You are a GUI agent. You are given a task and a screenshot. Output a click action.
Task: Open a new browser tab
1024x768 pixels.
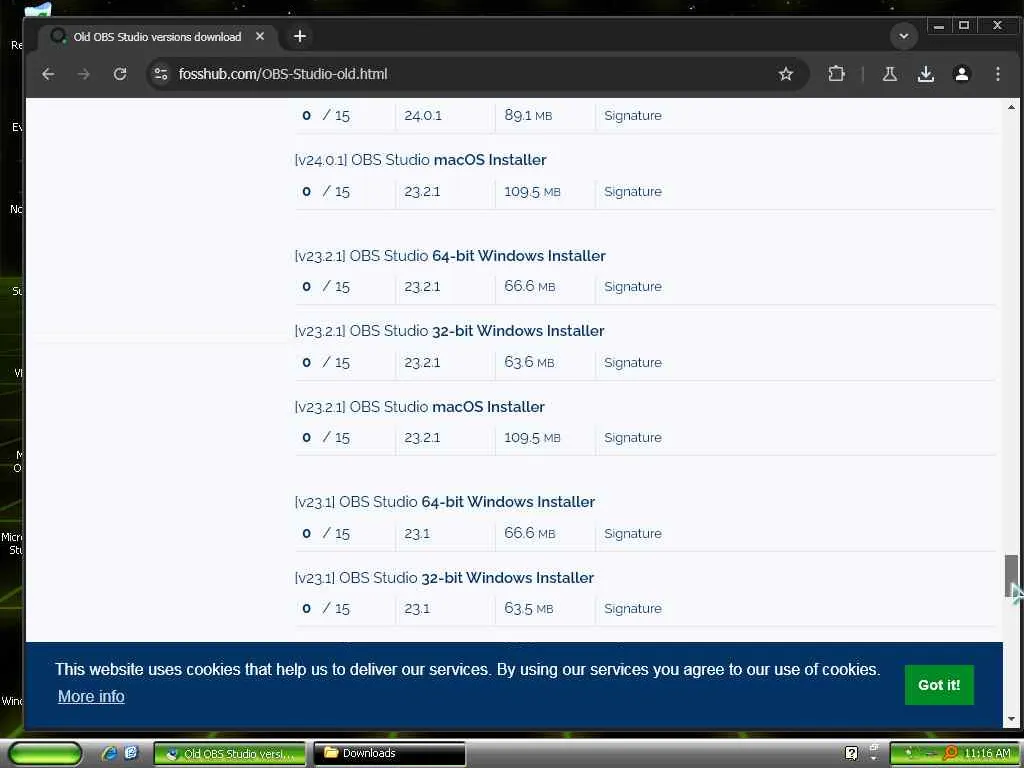[x=300, y=37]
